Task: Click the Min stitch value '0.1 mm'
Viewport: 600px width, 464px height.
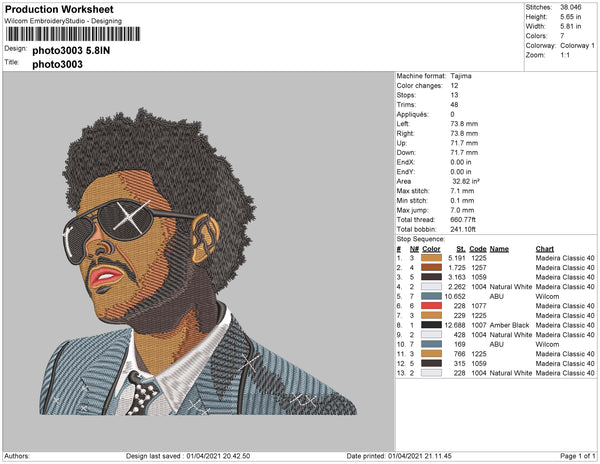Action: click(x=462, y=200)
